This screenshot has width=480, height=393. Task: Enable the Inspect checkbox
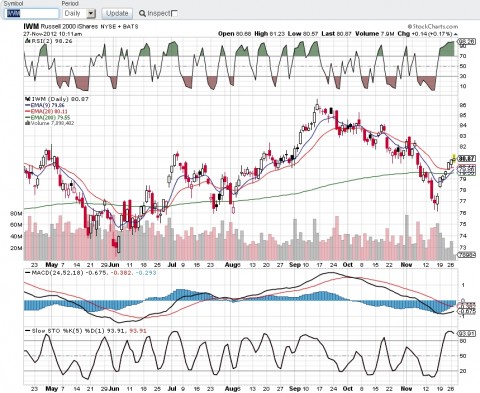tap(174, 13)
